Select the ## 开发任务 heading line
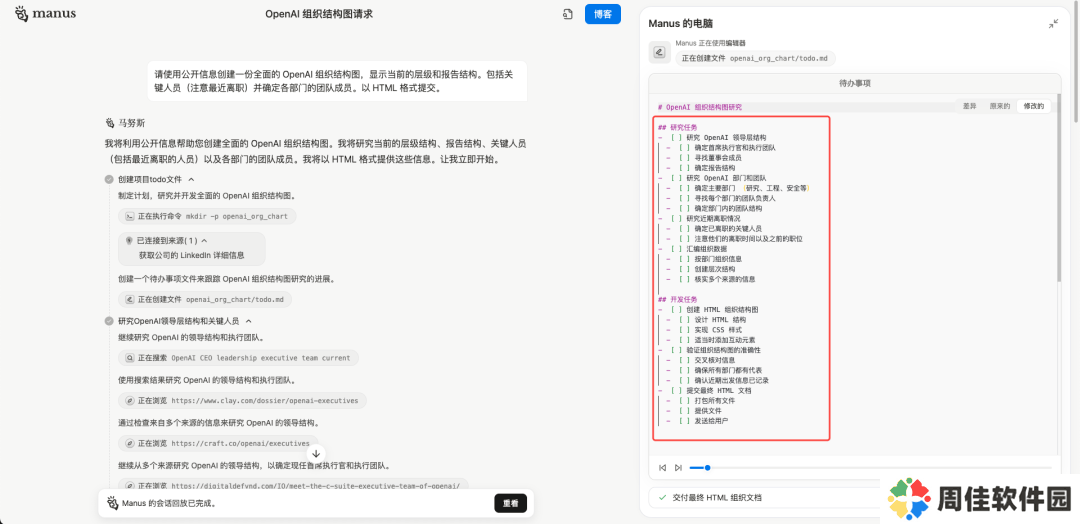 (x=678, y=300)
